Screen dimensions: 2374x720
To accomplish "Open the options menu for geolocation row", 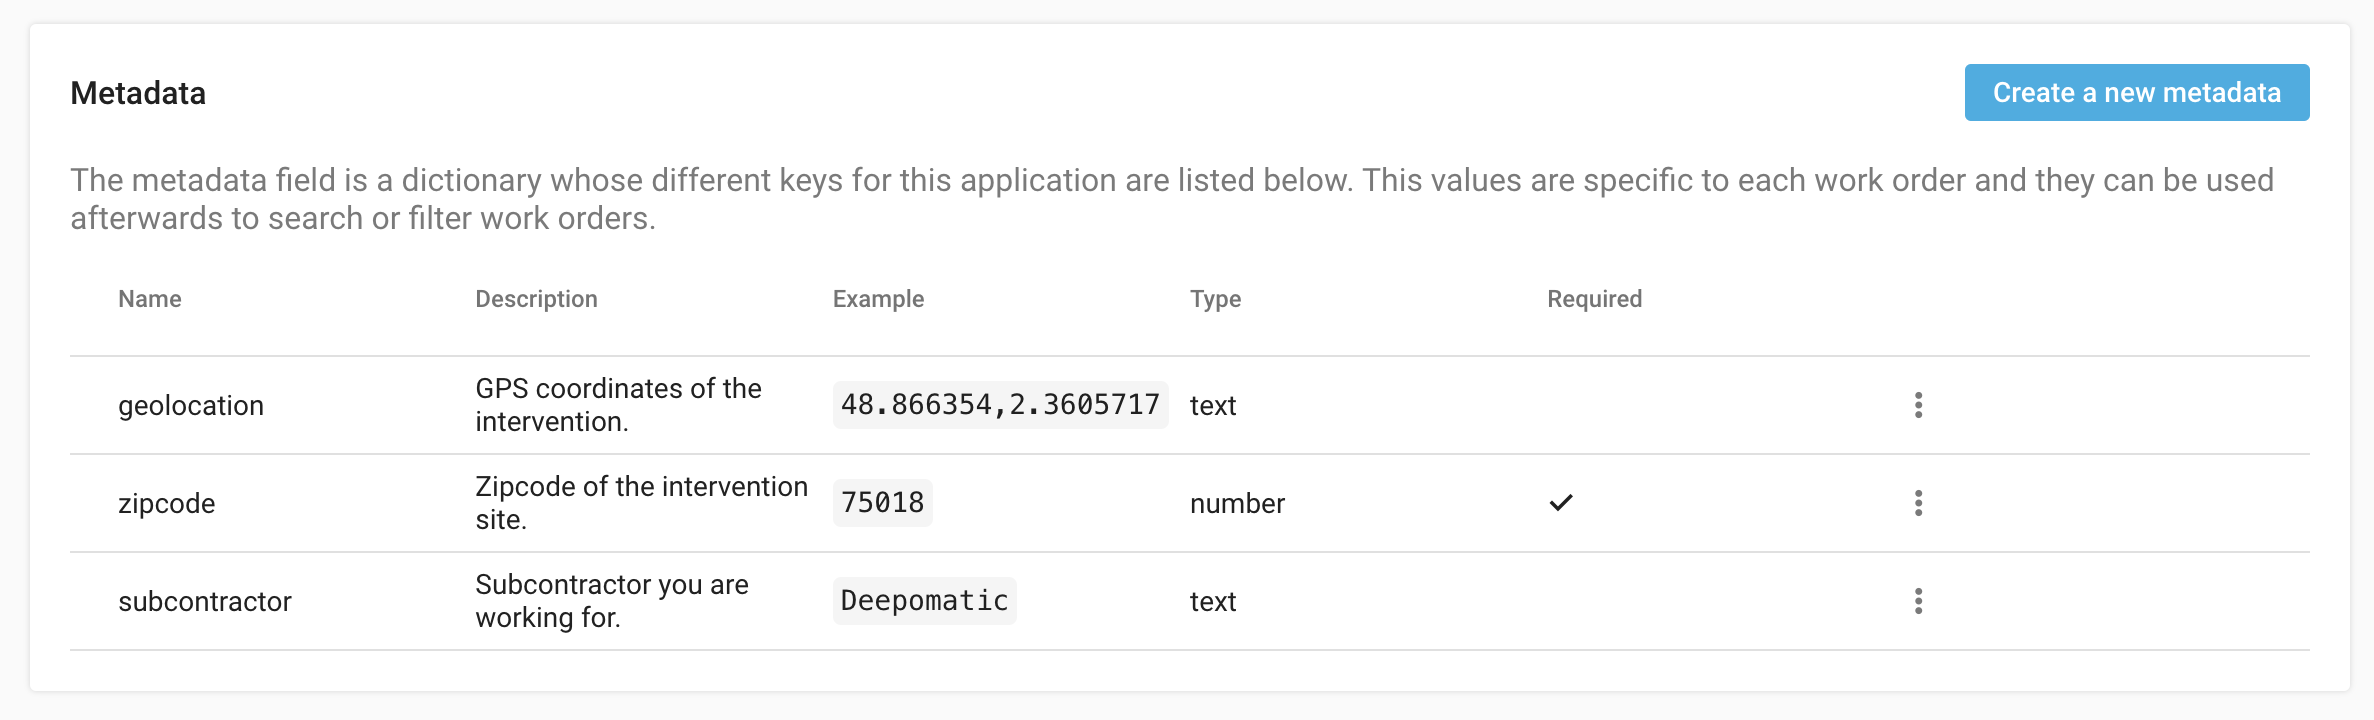I will (x=1918, y=405).
